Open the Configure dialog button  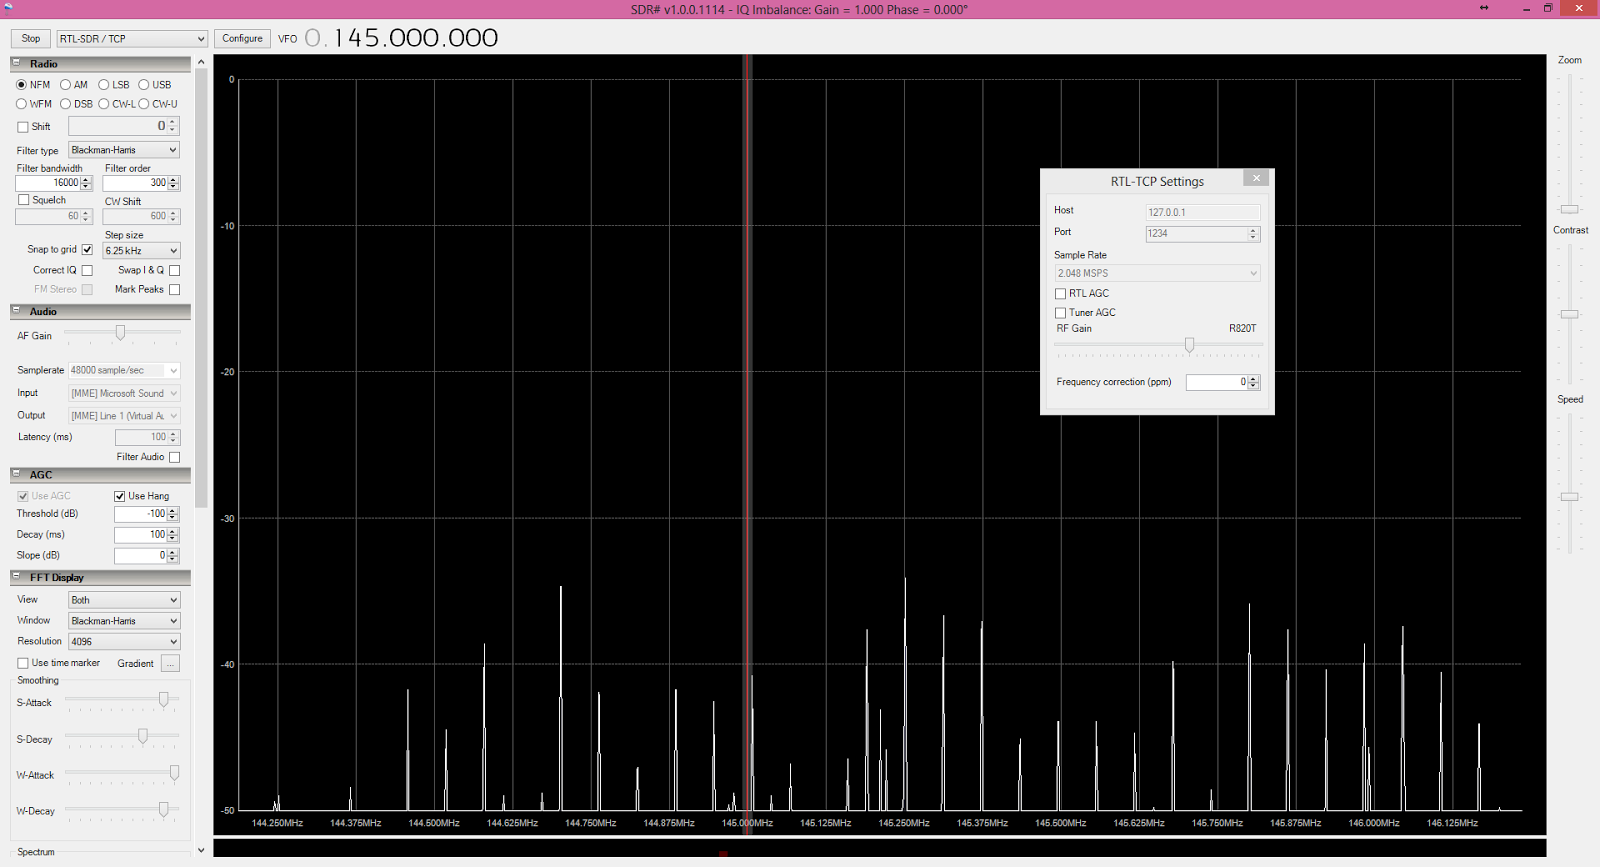[x=242, y=38]
